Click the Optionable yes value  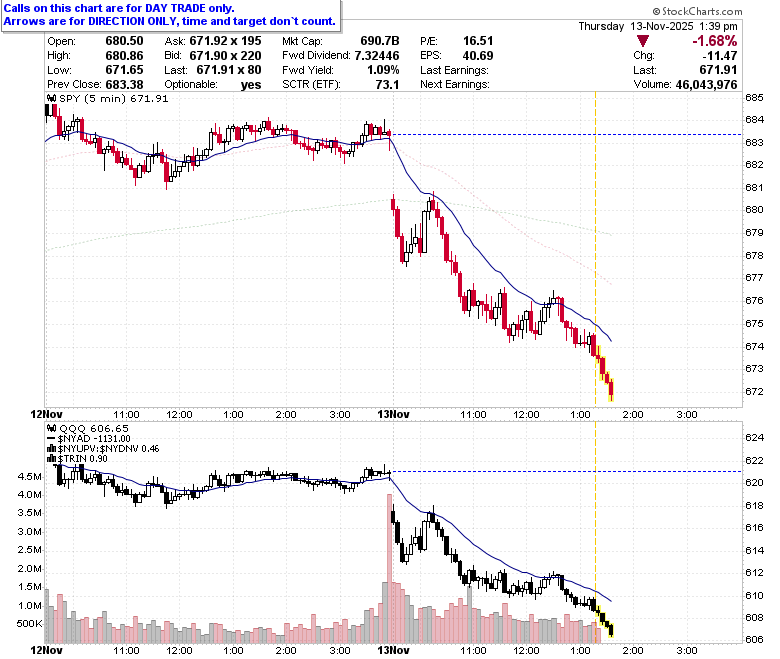[x=251, y=85]
